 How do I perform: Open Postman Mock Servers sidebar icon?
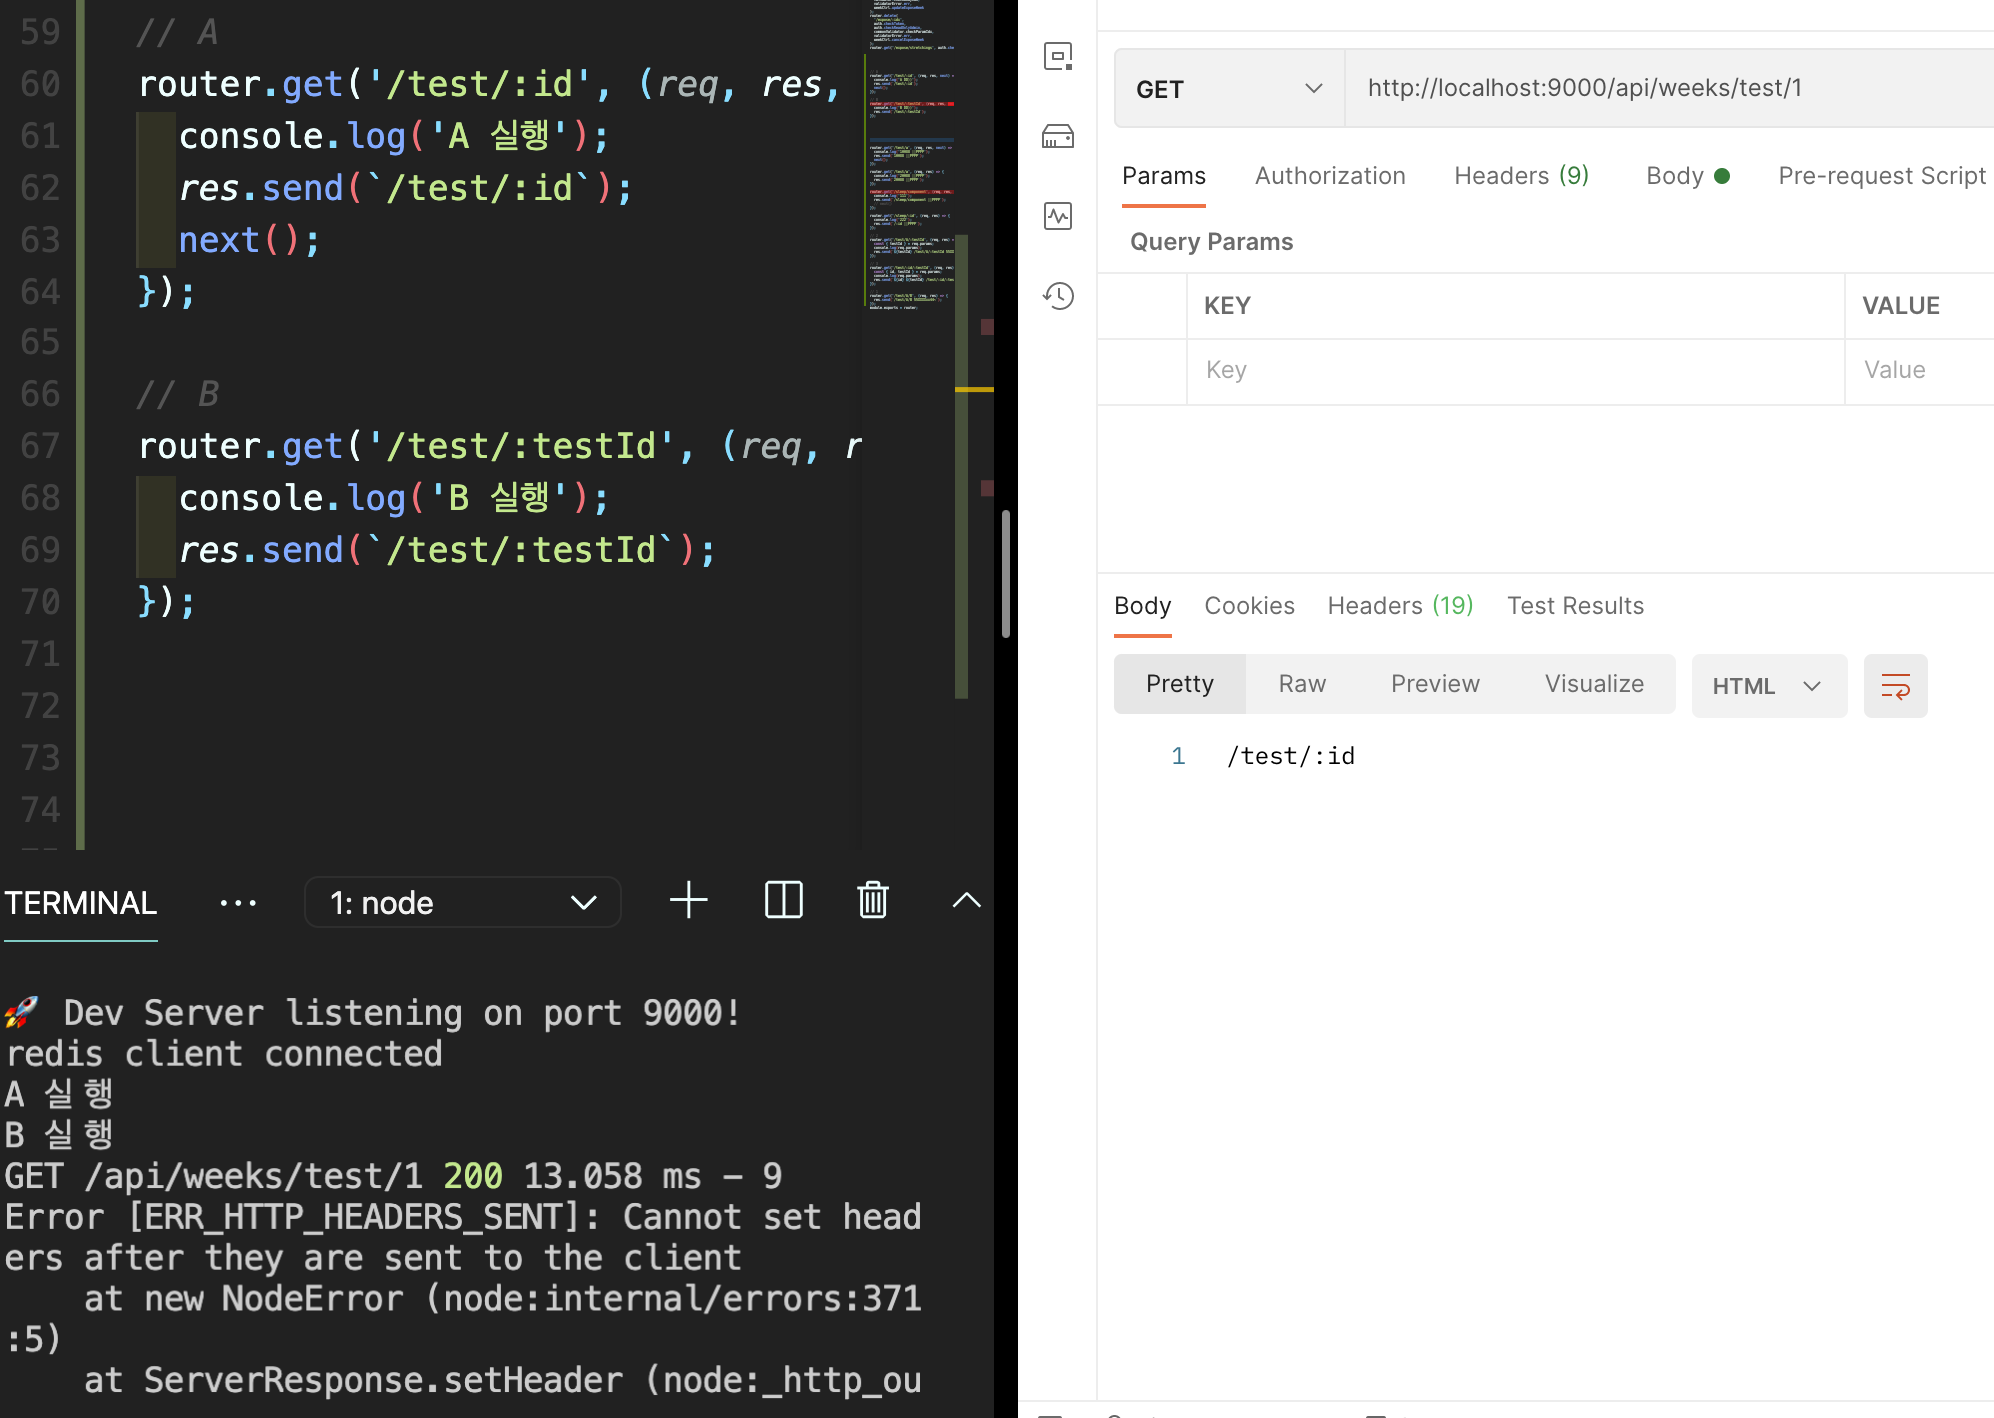1058,136
